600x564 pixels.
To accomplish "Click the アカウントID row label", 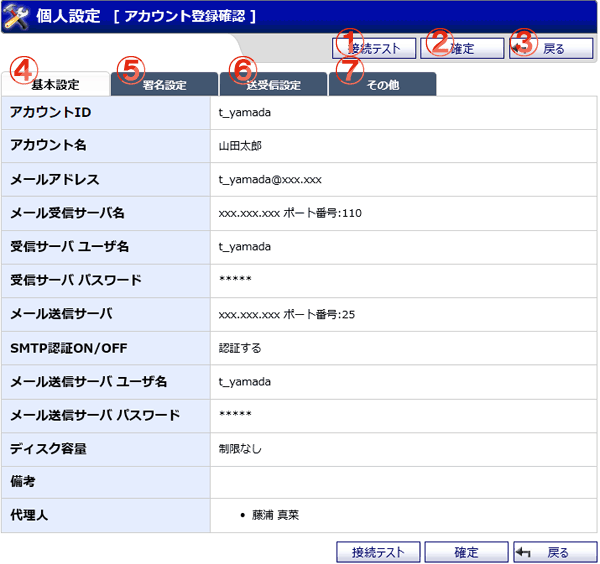I will point(50,112).
